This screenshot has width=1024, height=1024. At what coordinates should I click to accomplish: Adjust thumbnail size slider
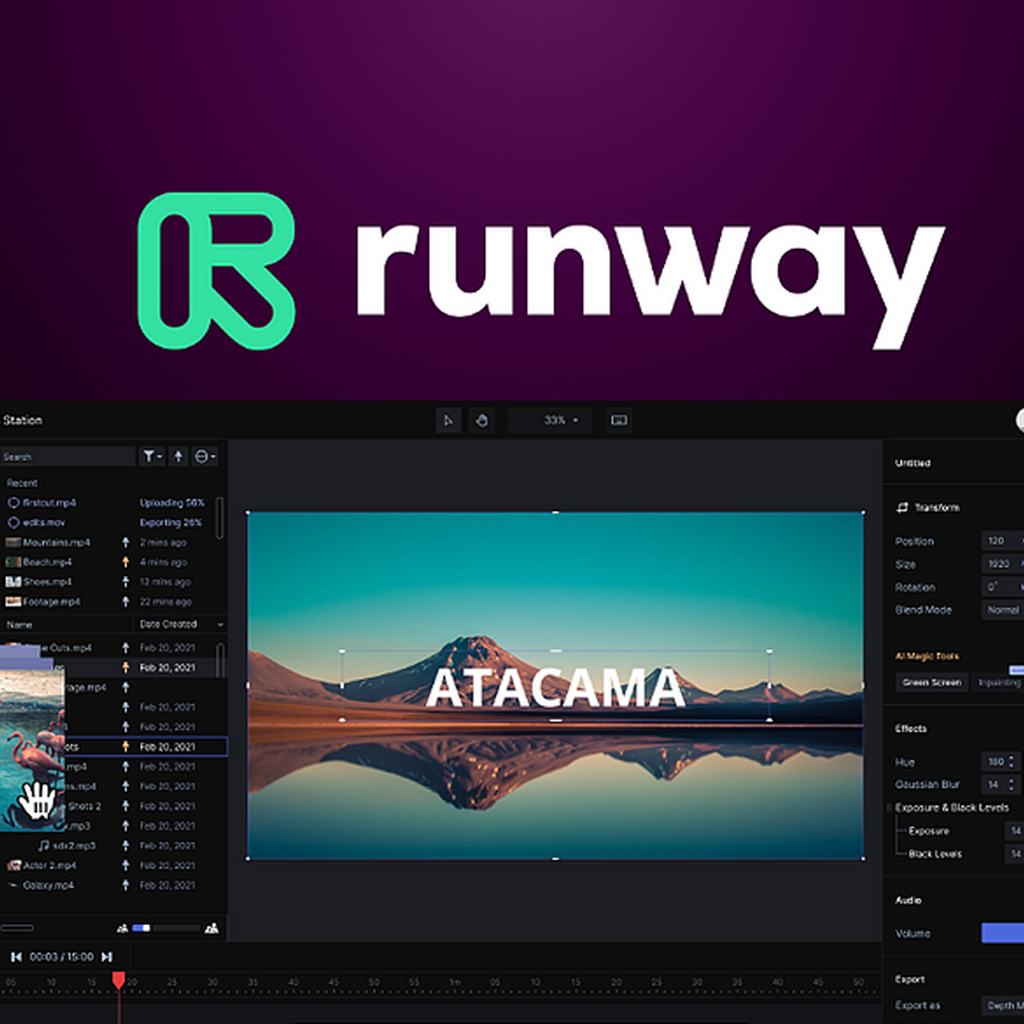click(166, 928)
